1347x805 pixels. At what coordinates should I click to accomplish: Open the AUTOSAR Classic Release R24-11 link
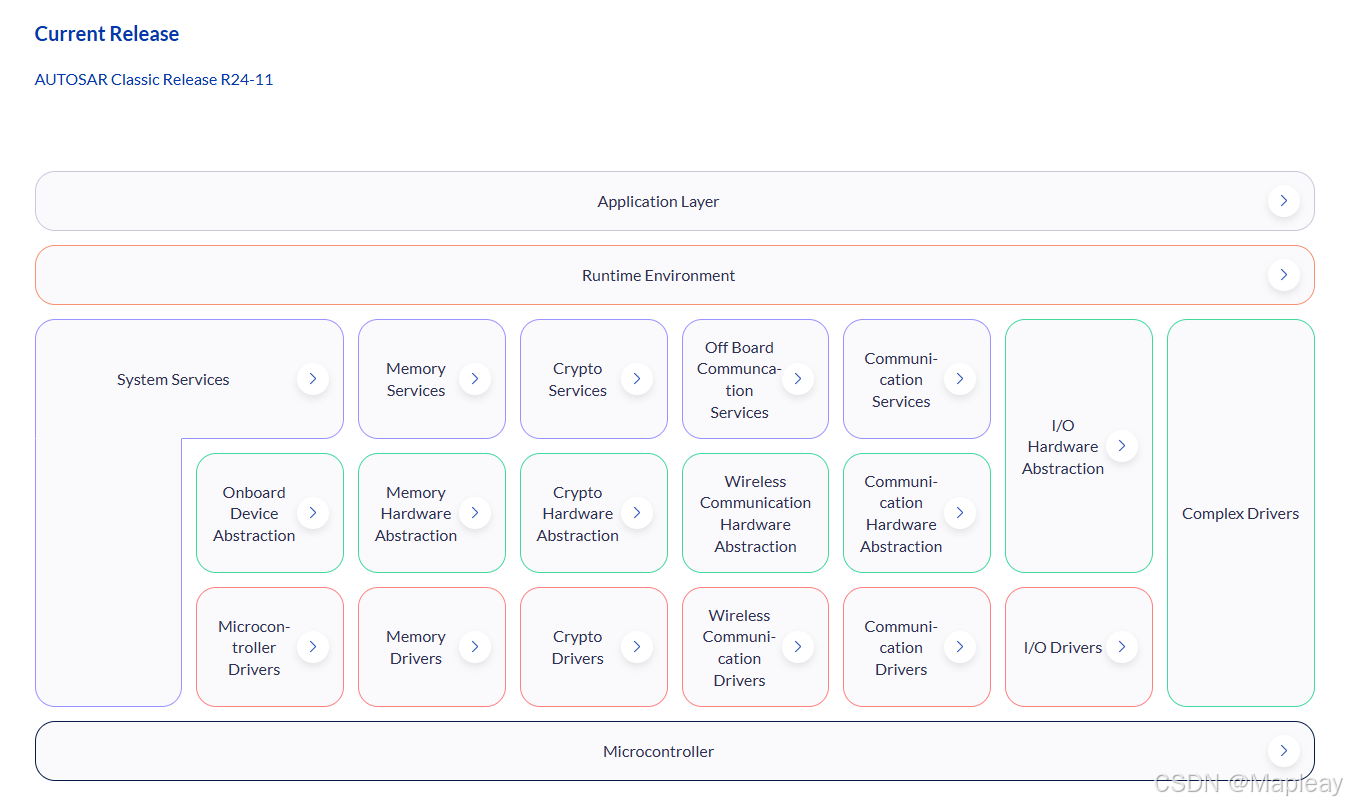pos(154,79)
